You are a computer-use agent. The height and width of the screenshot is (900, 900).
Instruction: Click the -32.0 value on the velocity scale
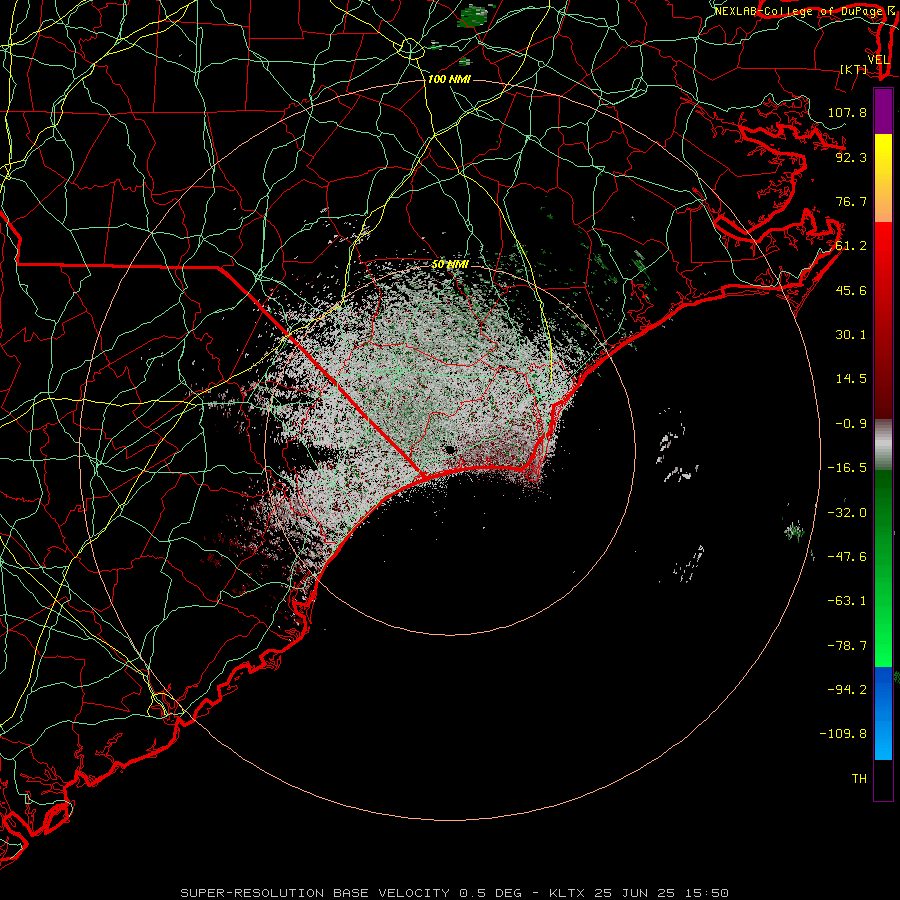click(x=847, y=513)
